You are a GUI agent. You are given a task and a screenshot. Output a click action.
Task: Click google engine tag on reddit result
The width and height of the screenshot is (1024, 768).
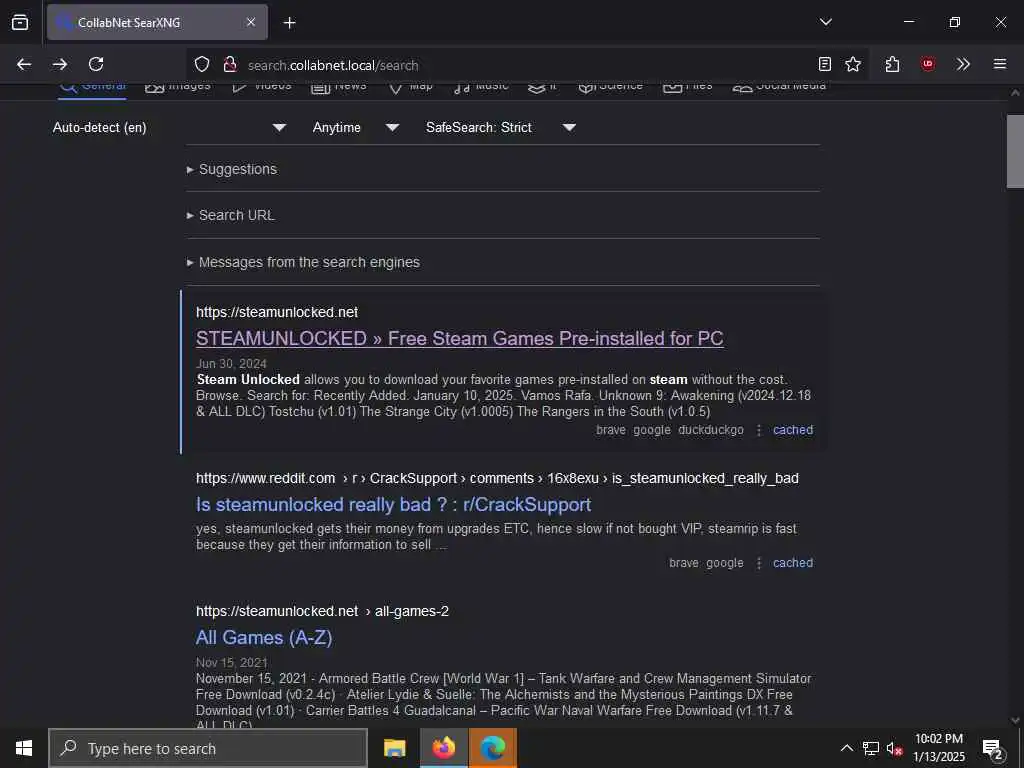click(725, 563)
